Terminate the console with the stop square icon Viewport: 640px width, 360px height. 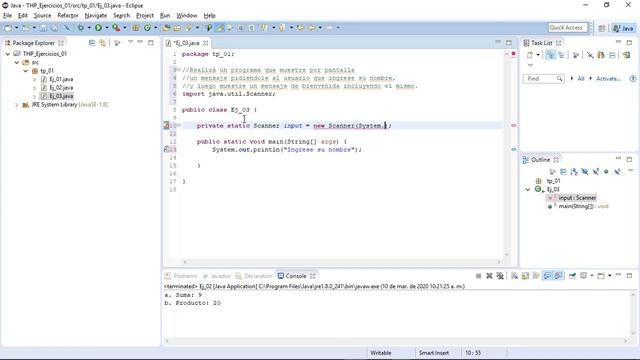tap(478, 276)
